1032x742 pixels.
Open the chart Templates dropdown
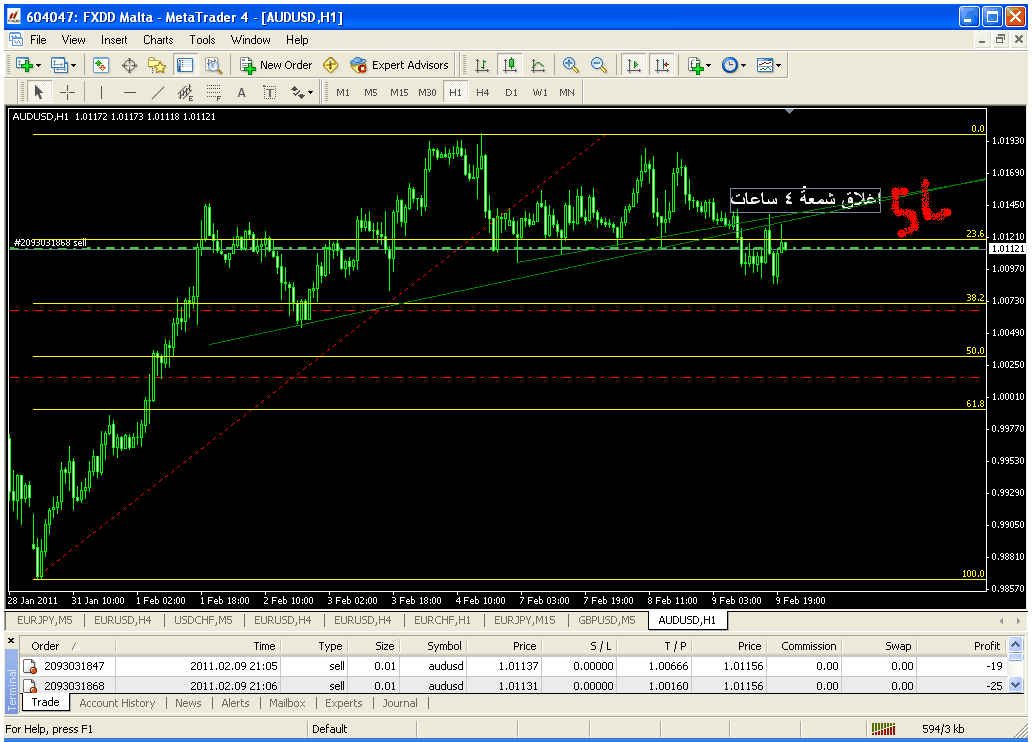(769, 65)
